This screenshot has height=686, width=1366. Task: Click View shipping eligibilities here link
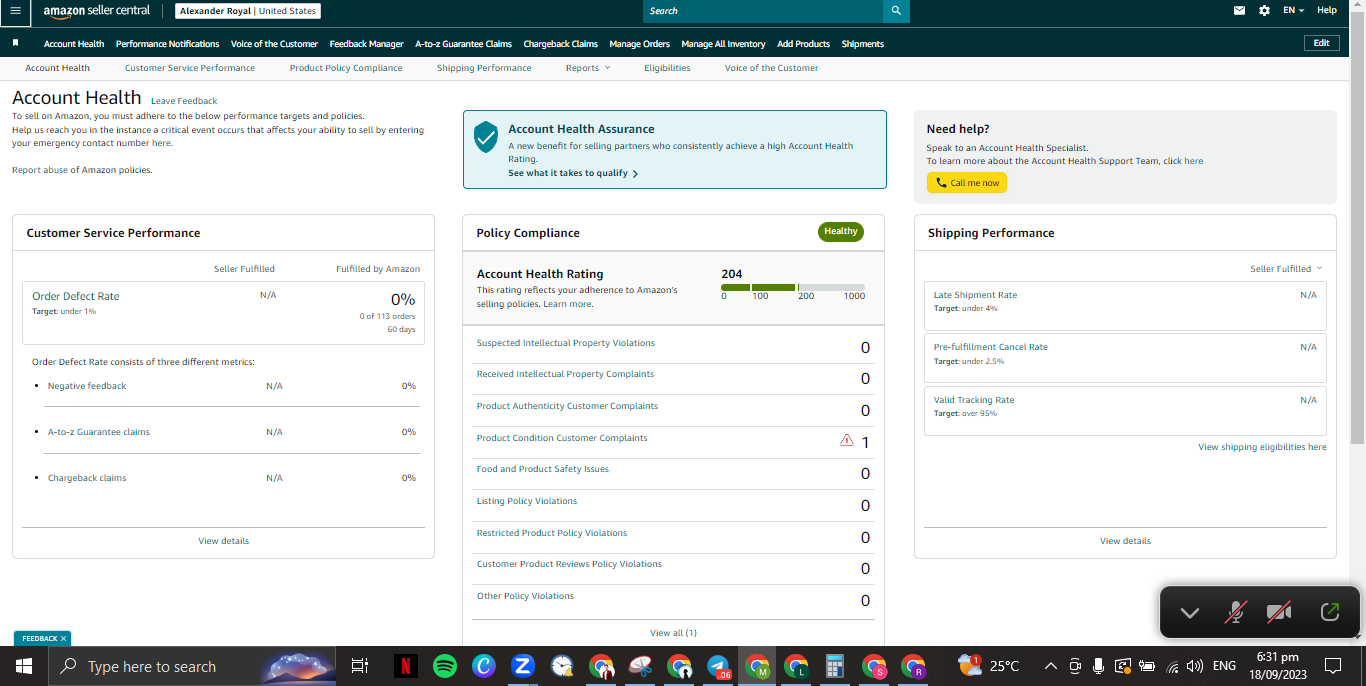(x=1262, y=447)
